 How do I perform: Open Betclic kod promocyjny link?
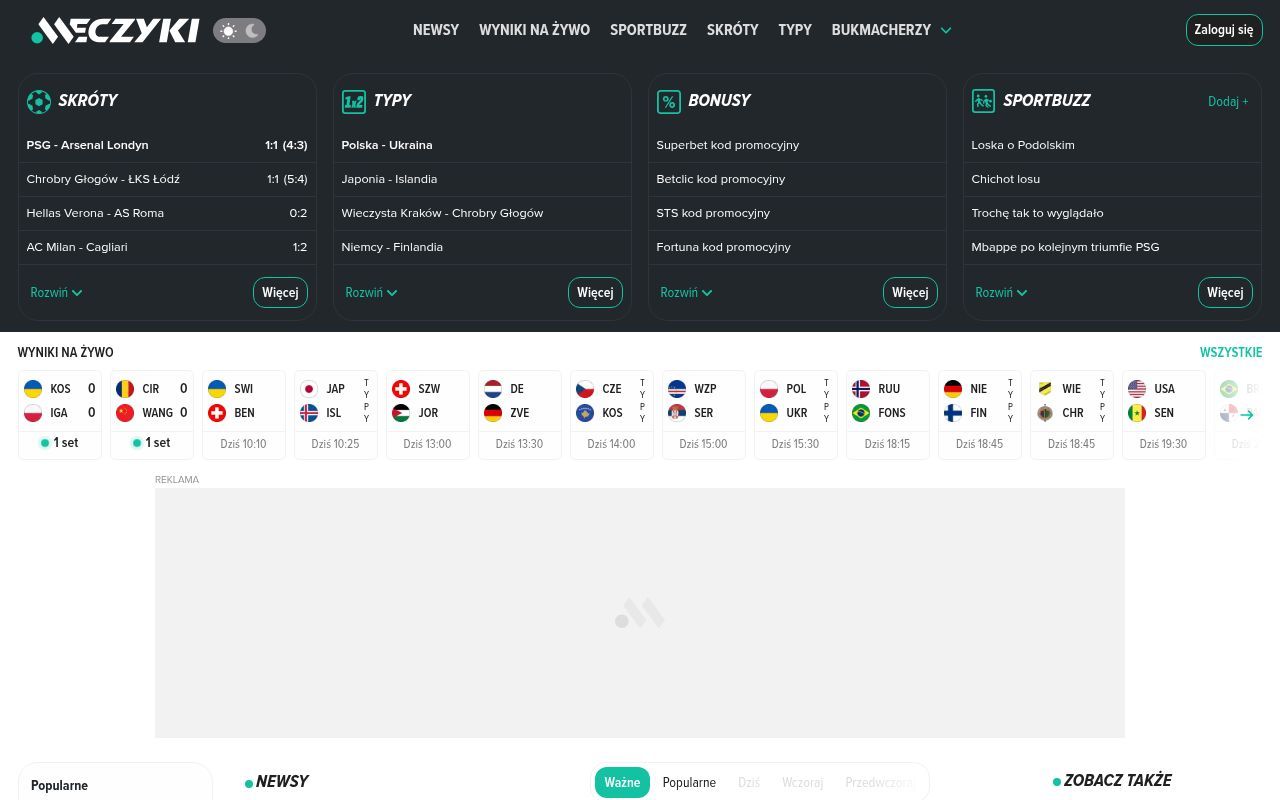797,179
